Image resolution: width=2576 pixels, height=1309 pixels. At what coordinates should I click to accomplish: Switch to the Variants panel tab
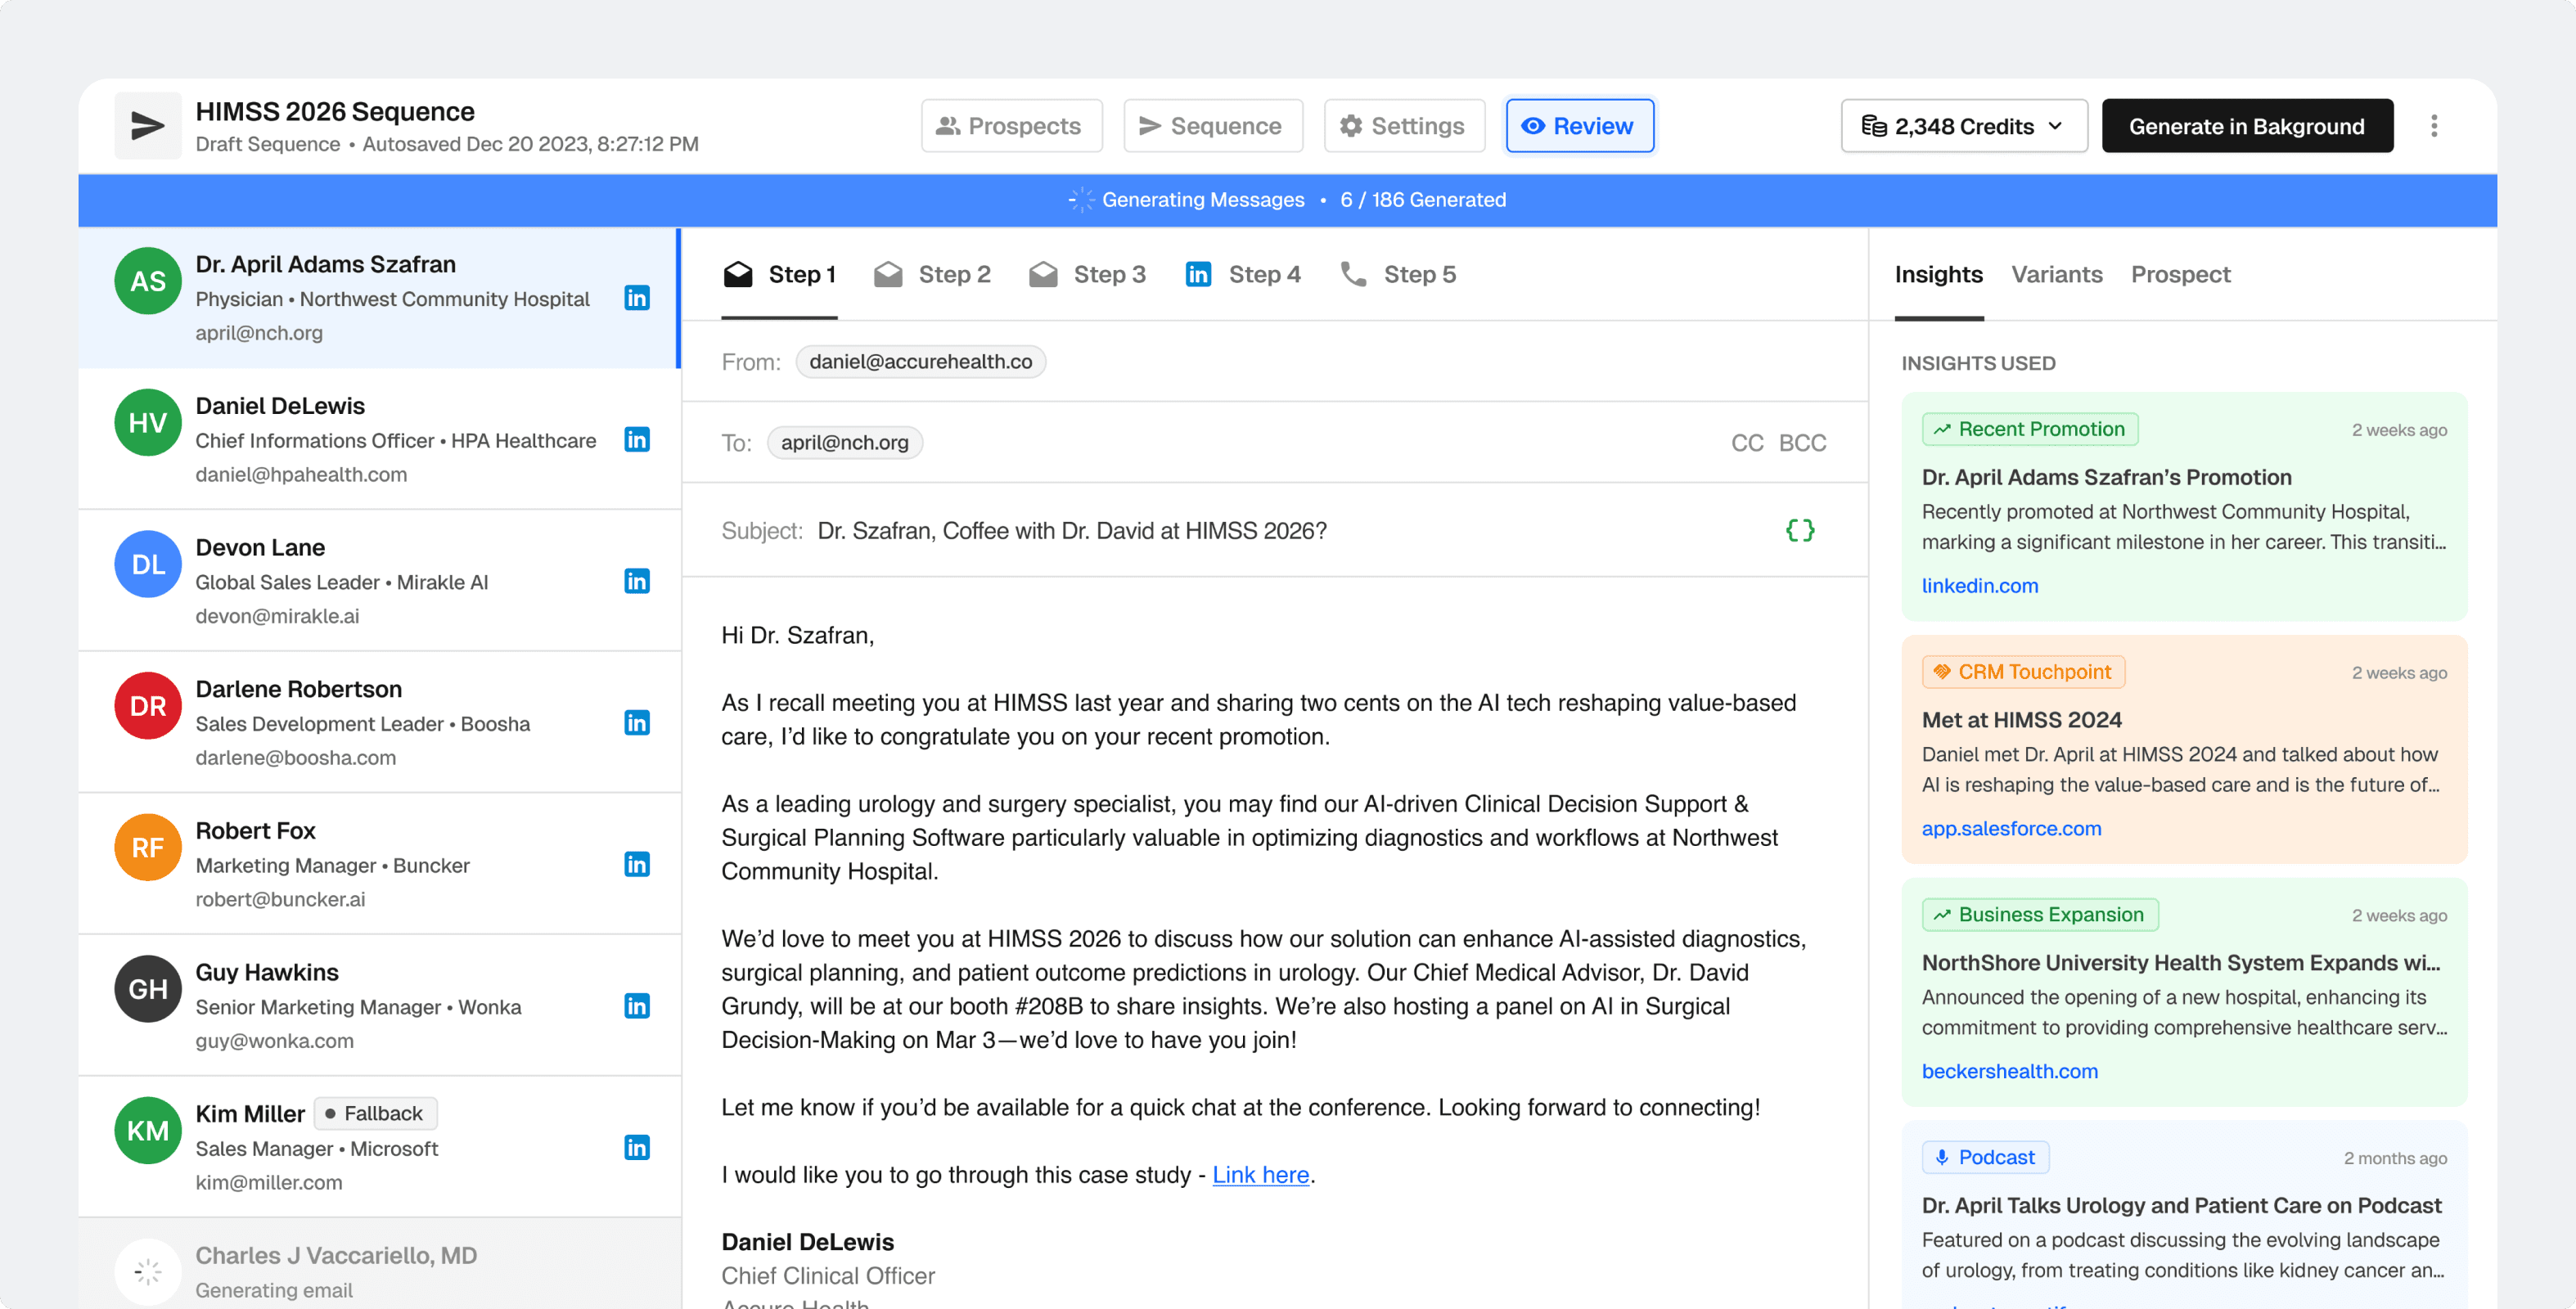click(x=2057, y=274)
